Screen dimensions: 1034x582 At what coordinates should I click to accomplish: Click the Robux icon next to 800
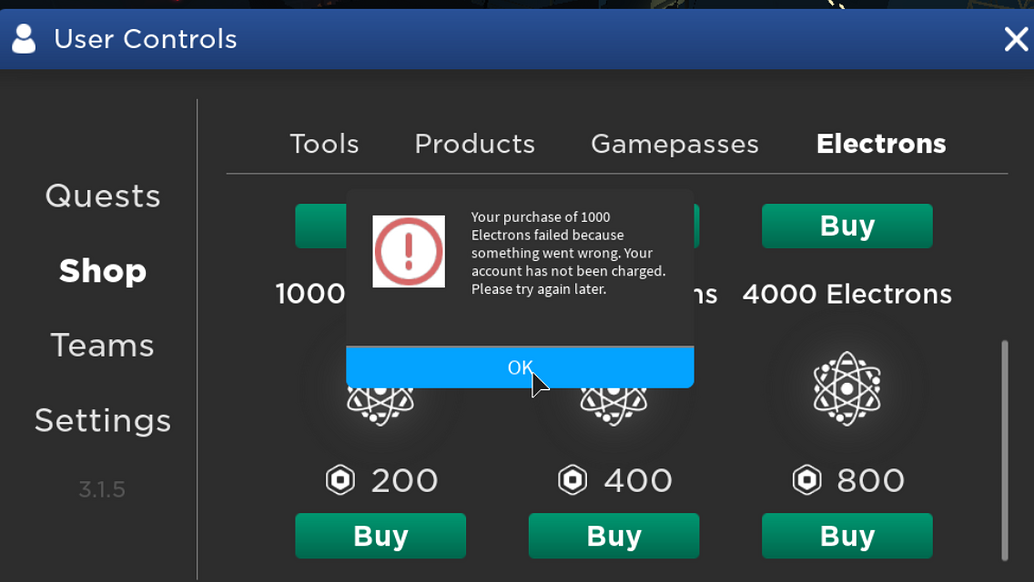click(807, 480)
